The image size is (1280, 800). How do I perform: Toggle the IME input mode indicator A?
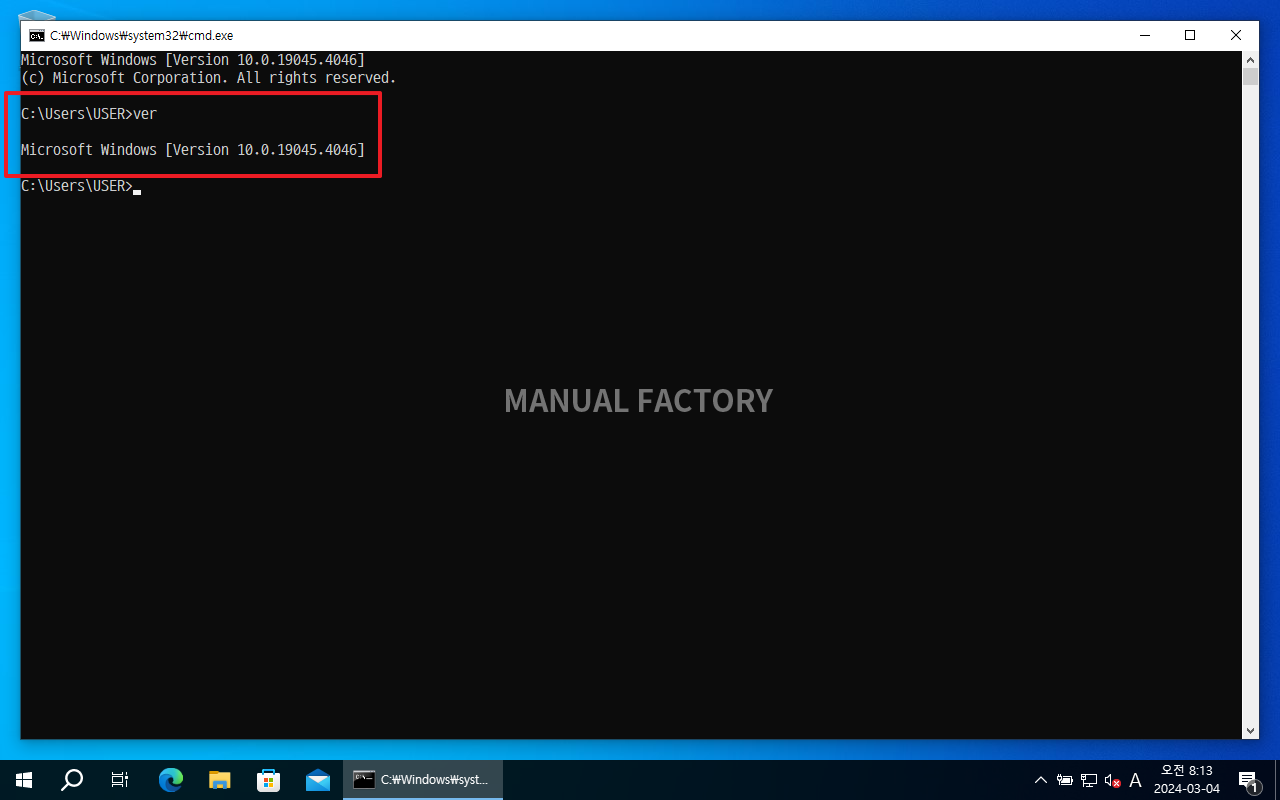(1135, 780)
